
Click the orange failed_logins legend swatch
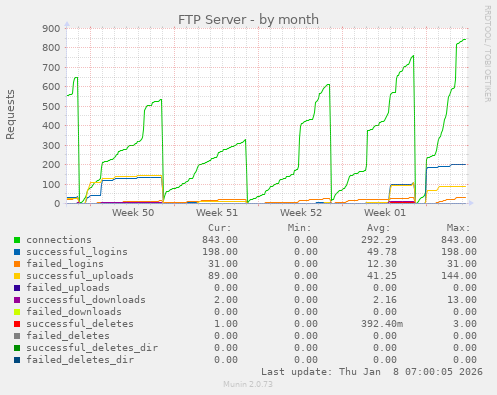pyautogui.click(x=17, y=264)
